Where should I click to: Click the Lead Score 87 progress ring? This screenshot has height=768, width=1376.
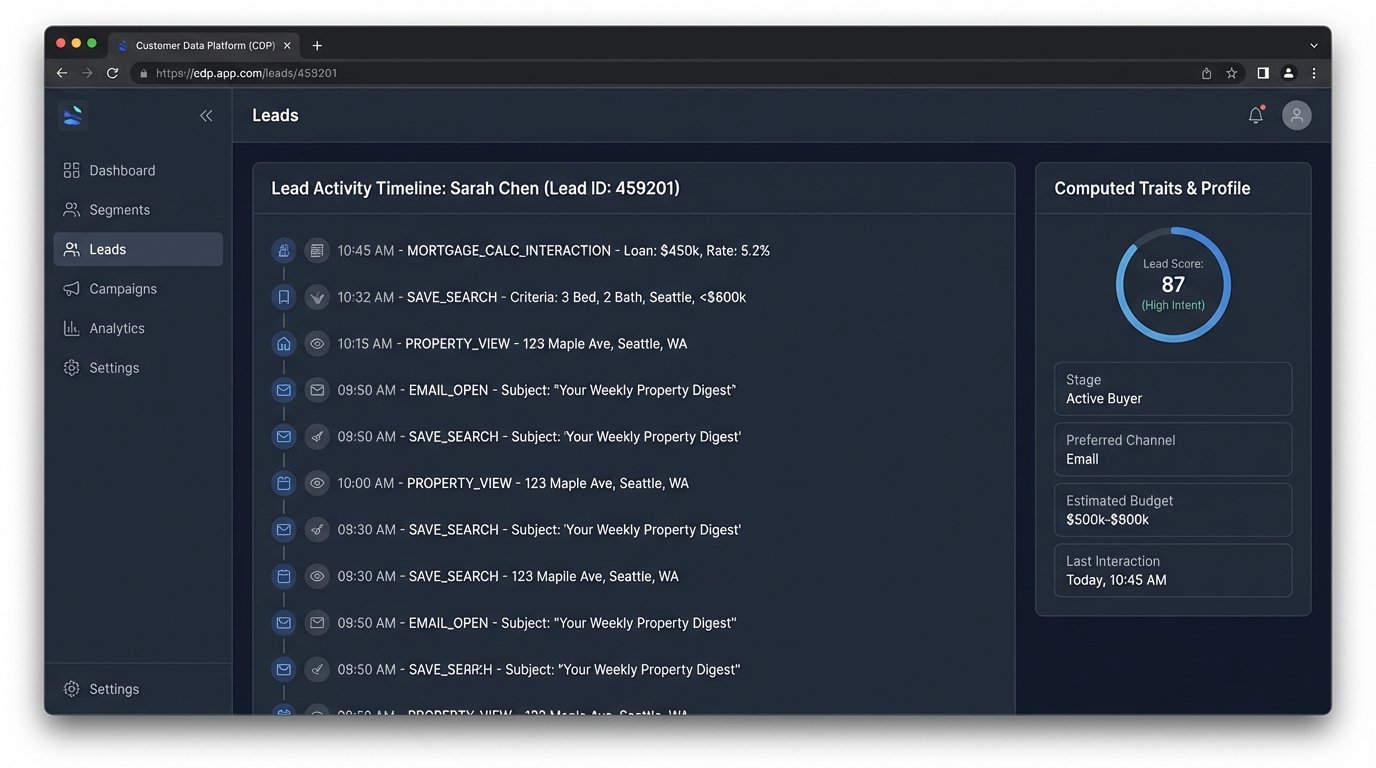click(x=1173, y=285)
